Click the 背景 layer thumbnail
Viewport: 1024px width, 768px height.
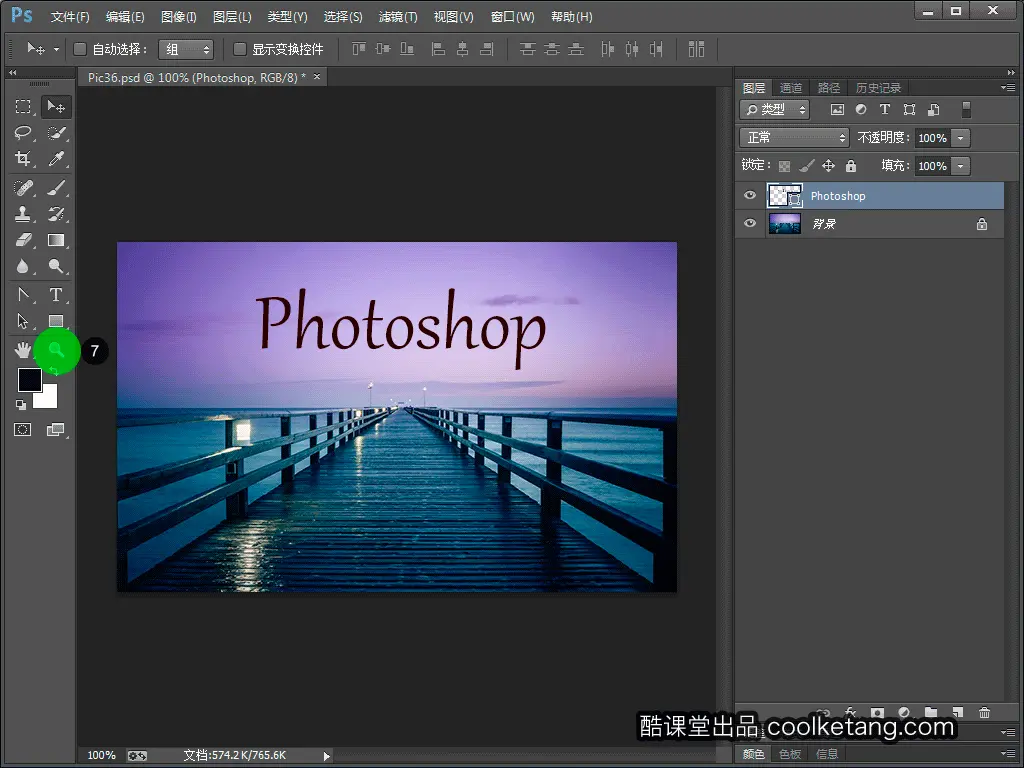coord(784,224)
